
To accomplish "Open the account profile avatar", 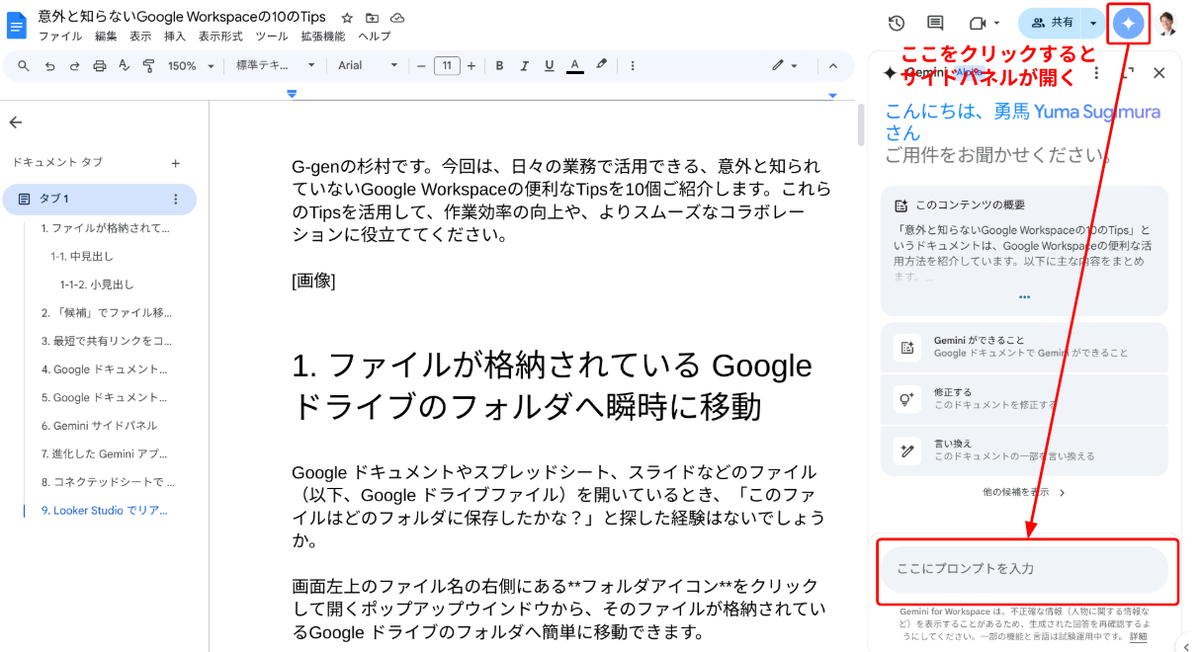I will pos(1166,23).
